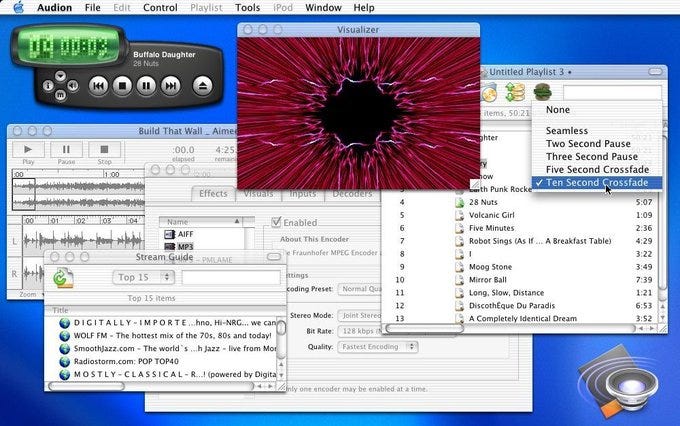Switch to the Decoders tab
680x426 pixels.
point(352,193)
